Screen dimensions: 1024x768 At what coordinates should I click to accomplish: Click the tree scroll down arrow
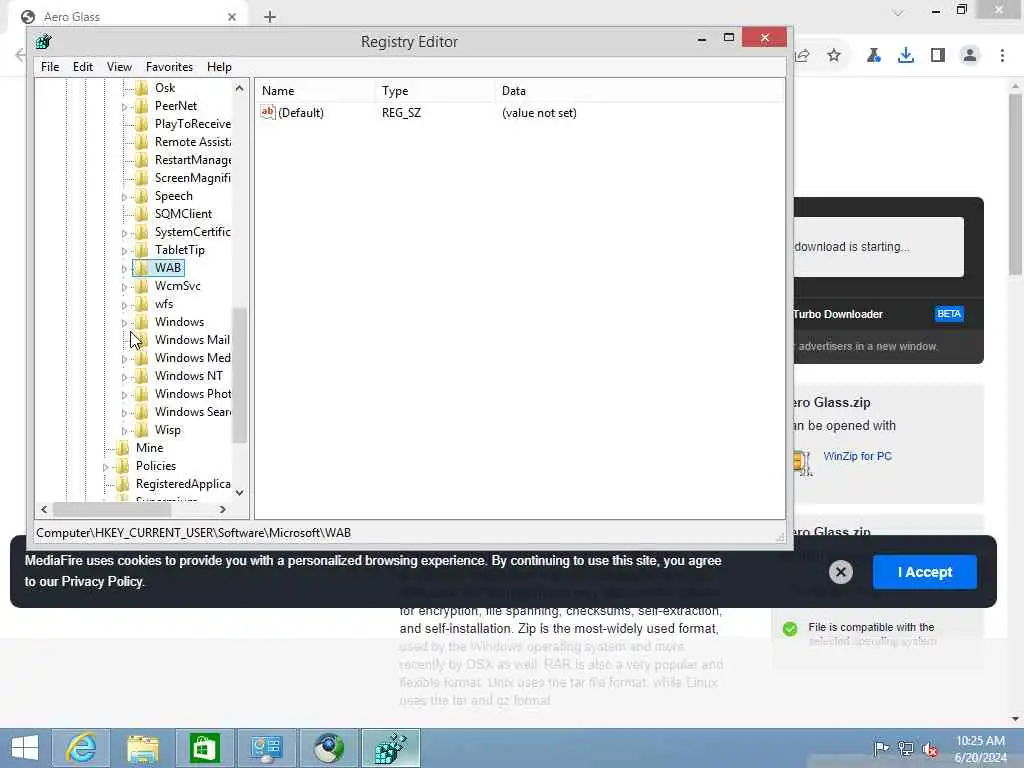tap(240, 493)
